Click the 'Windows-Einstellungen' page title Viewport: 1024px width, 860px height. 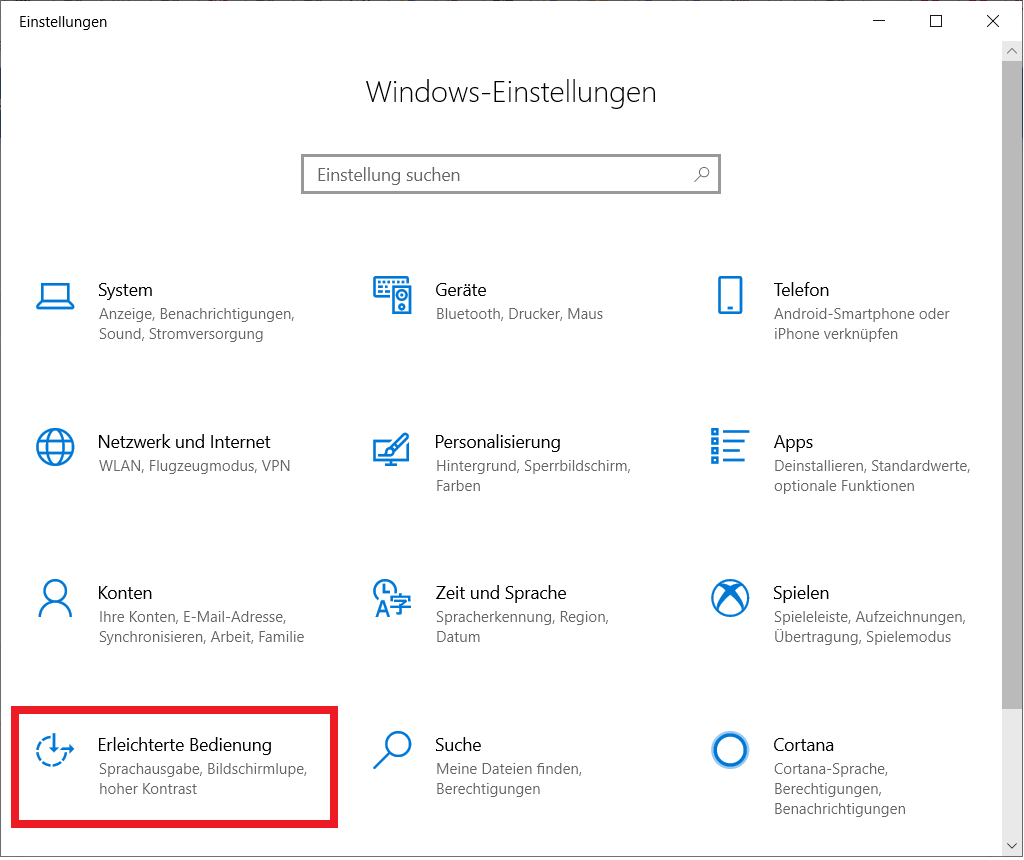click(511, 91)
